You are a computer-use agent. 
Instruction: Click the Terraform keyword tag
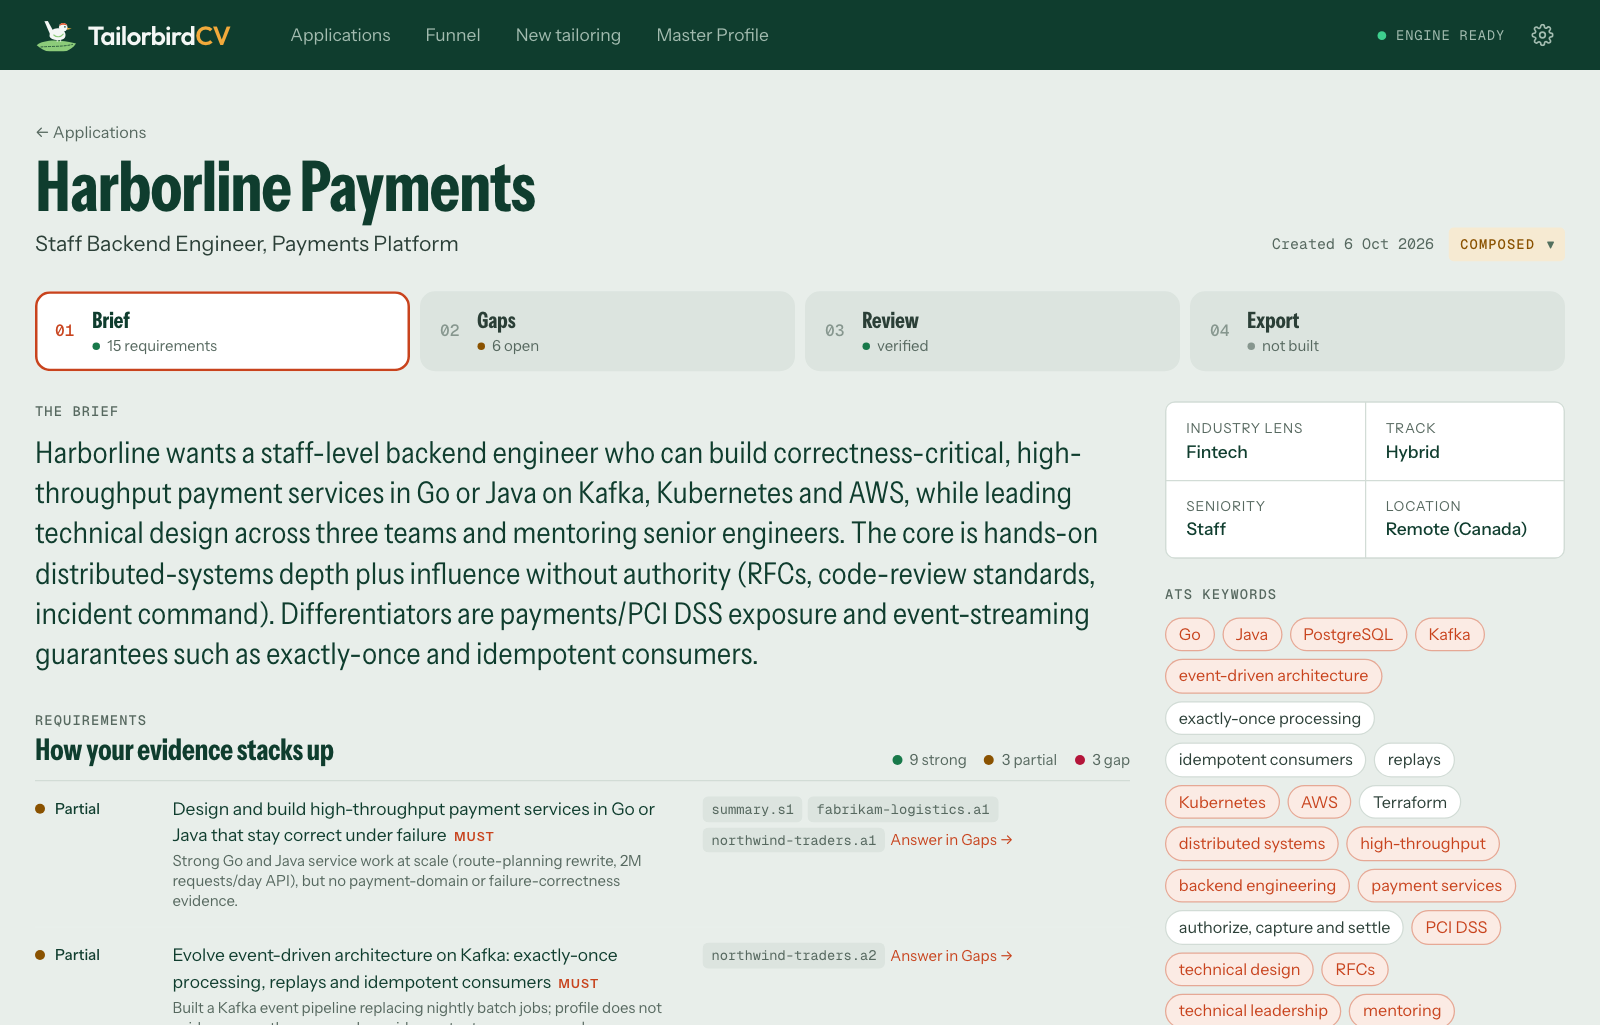point(1410,803)
